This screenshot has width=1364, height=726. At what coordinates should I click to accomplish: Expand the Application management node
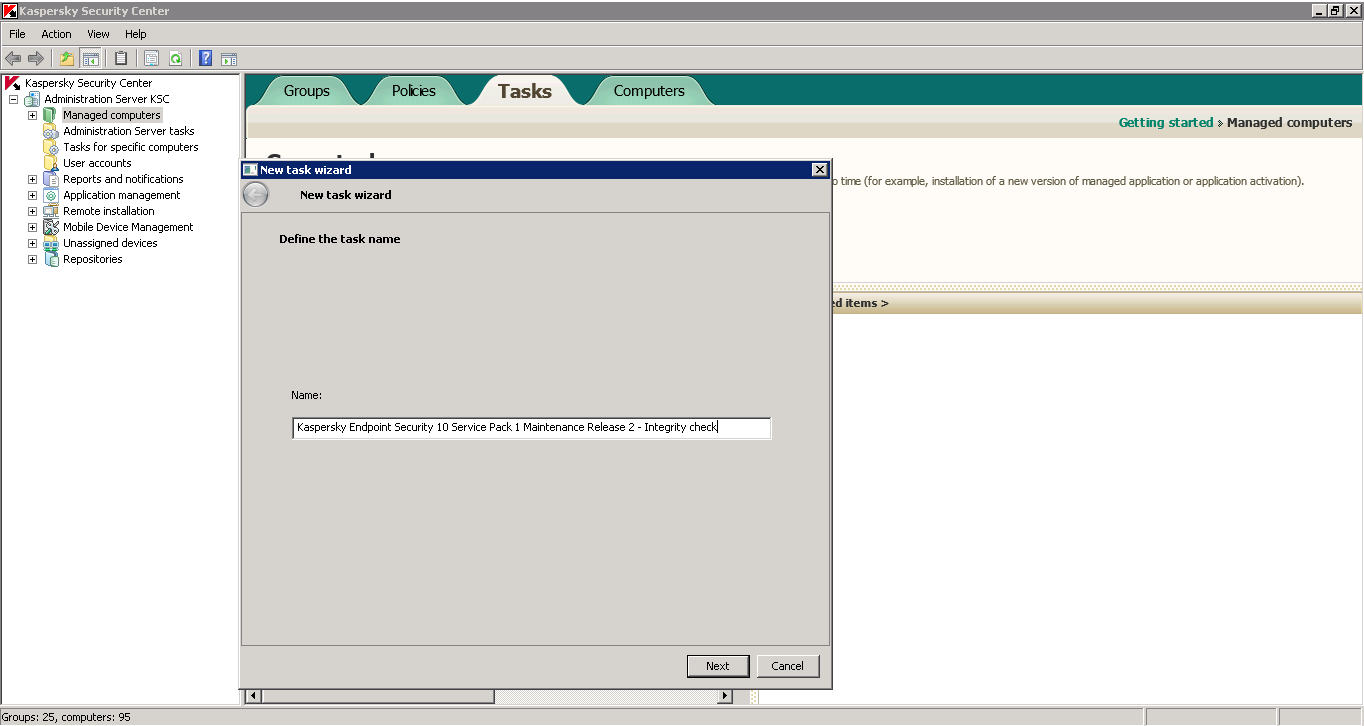point(32,195)
